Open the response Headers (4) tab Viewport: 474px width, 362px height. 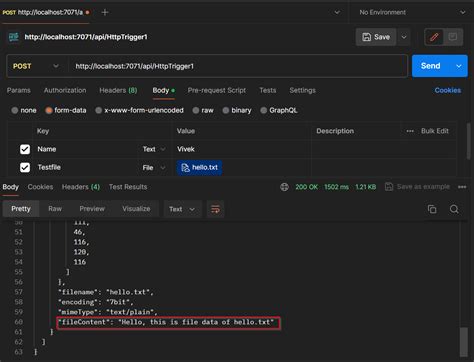(x=81, y=187)
